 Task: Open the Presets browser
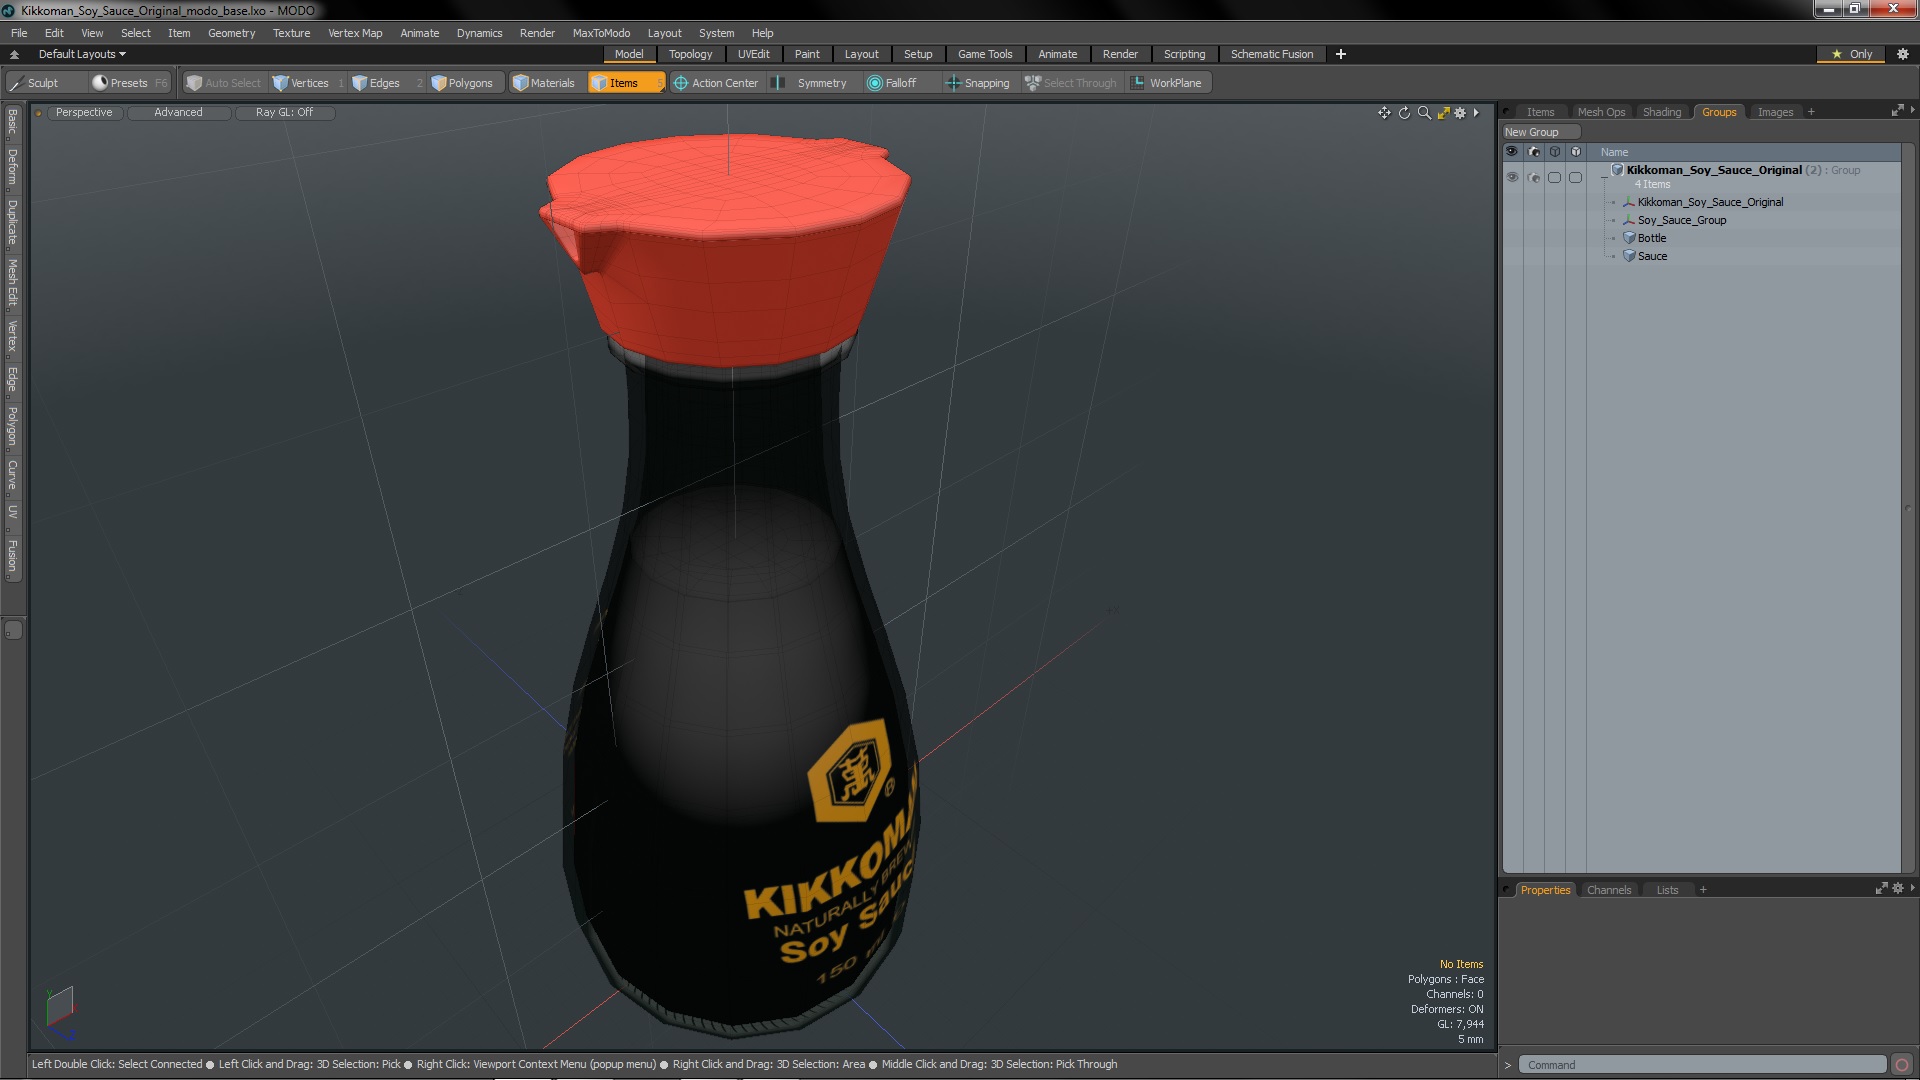click(129, 83)
